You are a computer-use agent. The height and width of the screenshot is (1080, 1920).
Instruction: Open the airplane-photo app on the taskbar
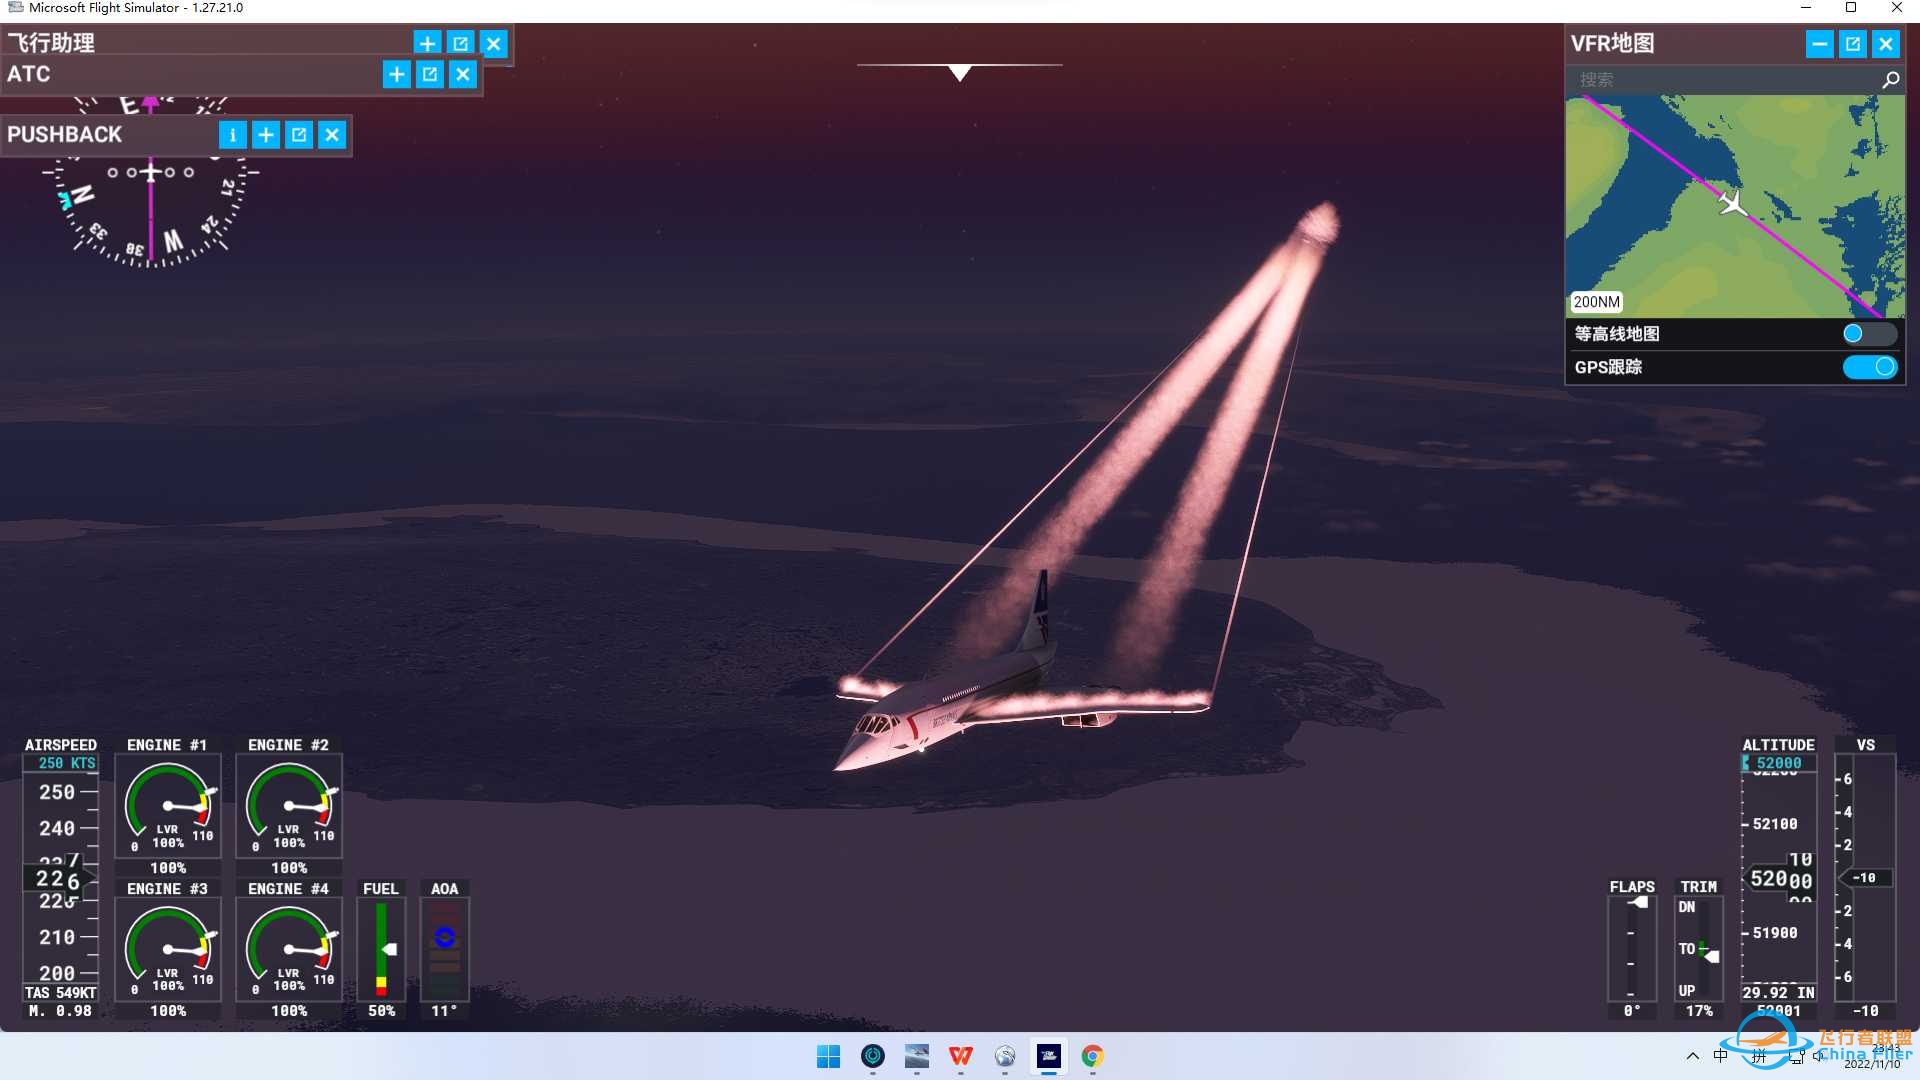pyautogui.click(x=917, y=1056)
